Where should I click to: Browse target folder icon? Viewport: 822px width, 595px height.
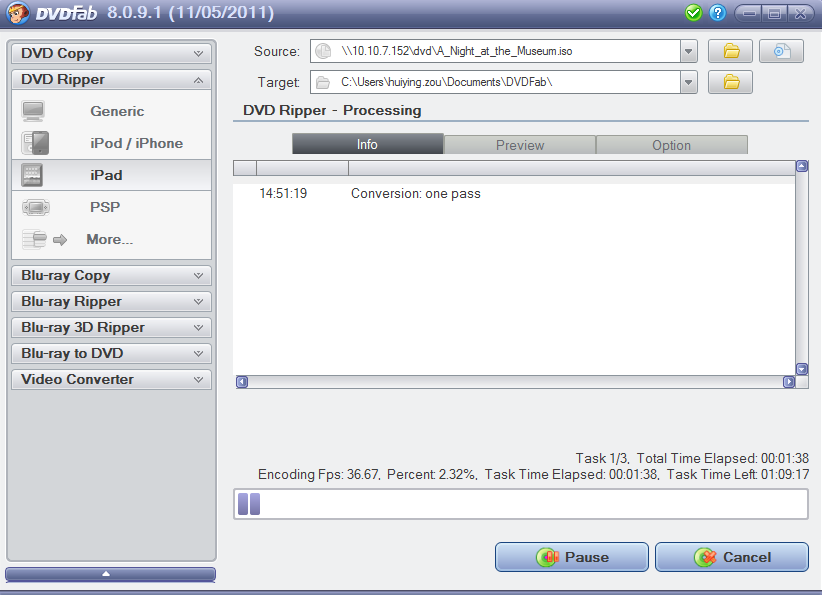730,82
